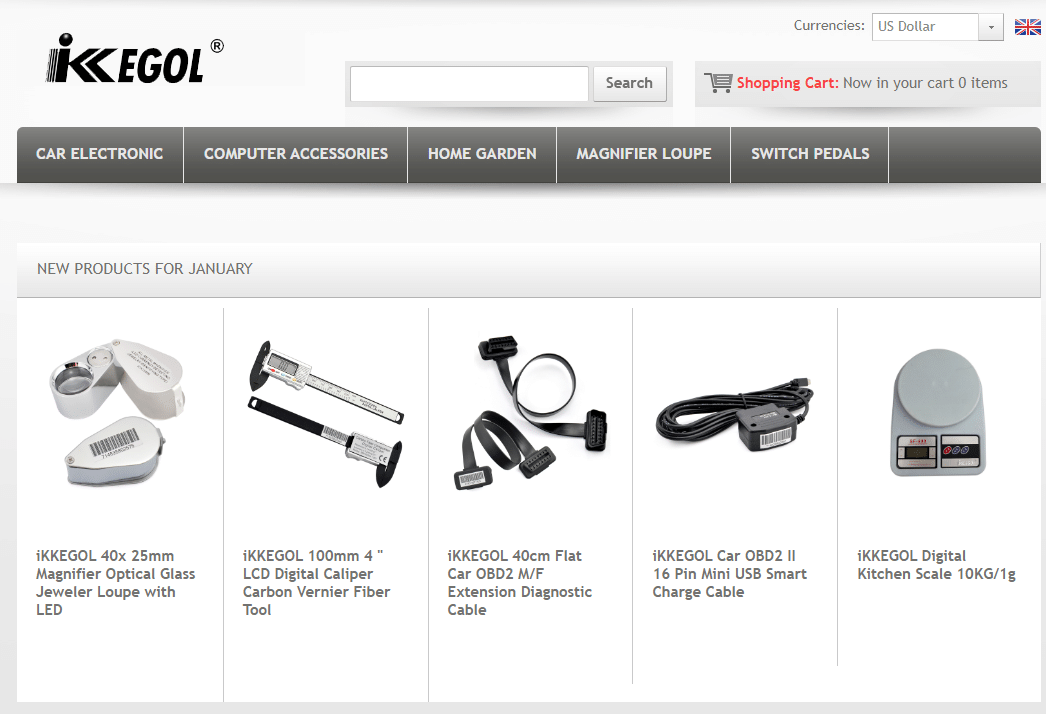Image resolution: width=1046 pixels, height=714 pixels.
Task: View the USB smart charge cable image
Action: point(734,414)
